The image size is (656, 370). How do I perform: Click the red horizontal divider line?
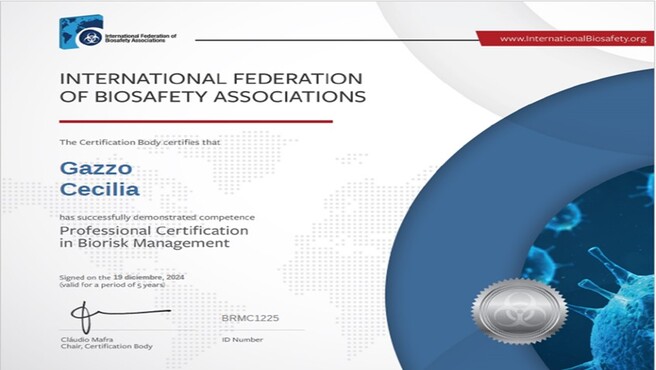[196, 121]
